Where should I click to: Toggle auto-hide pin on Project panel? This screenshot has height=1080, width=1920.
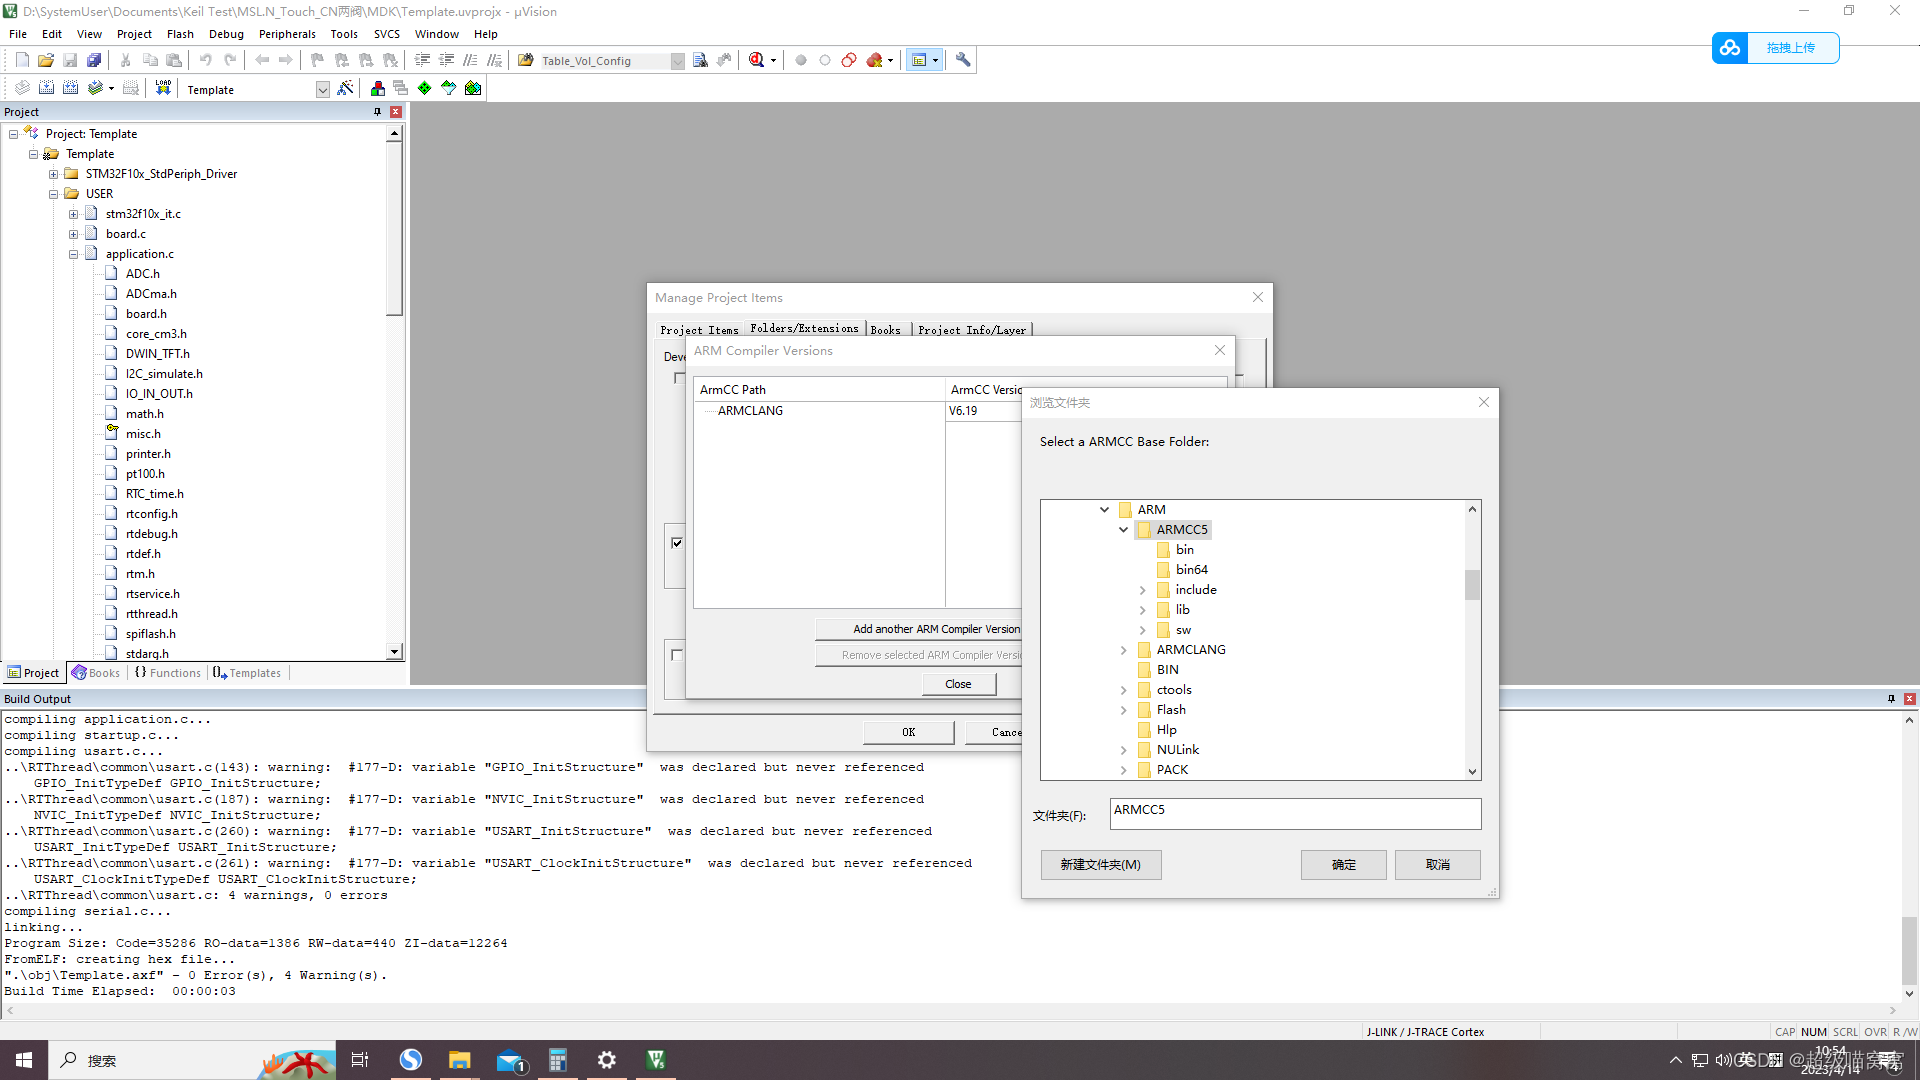pyautogui.click(x=377, y=112)
